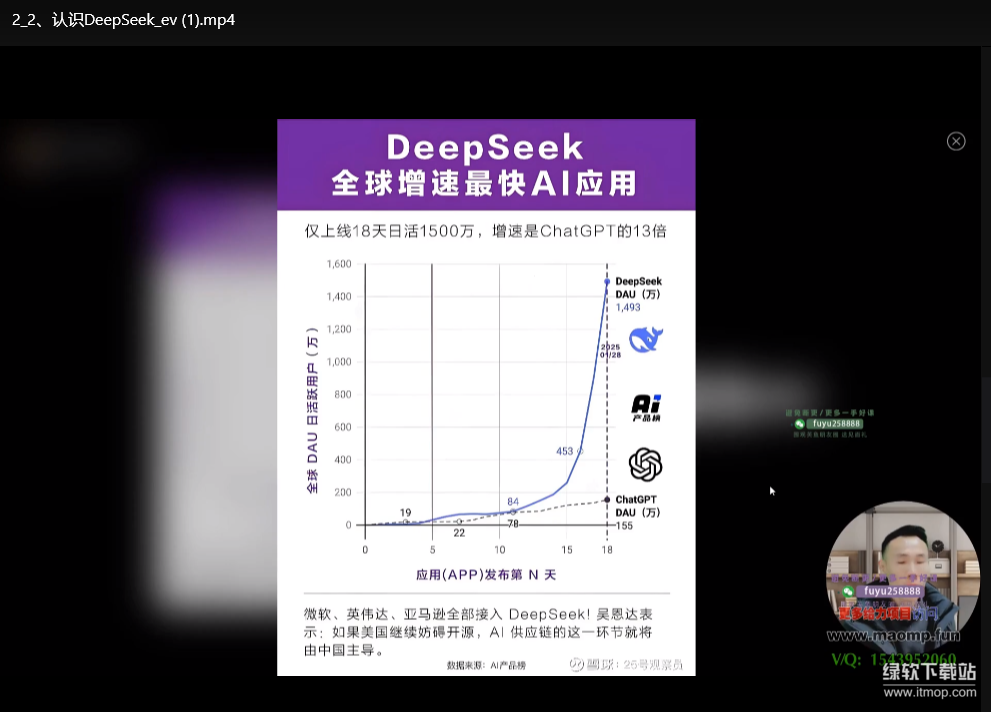
Task: Click the video title 2_2、认识DeepSeek_ev (1).mp4
Action: (123, 20)
